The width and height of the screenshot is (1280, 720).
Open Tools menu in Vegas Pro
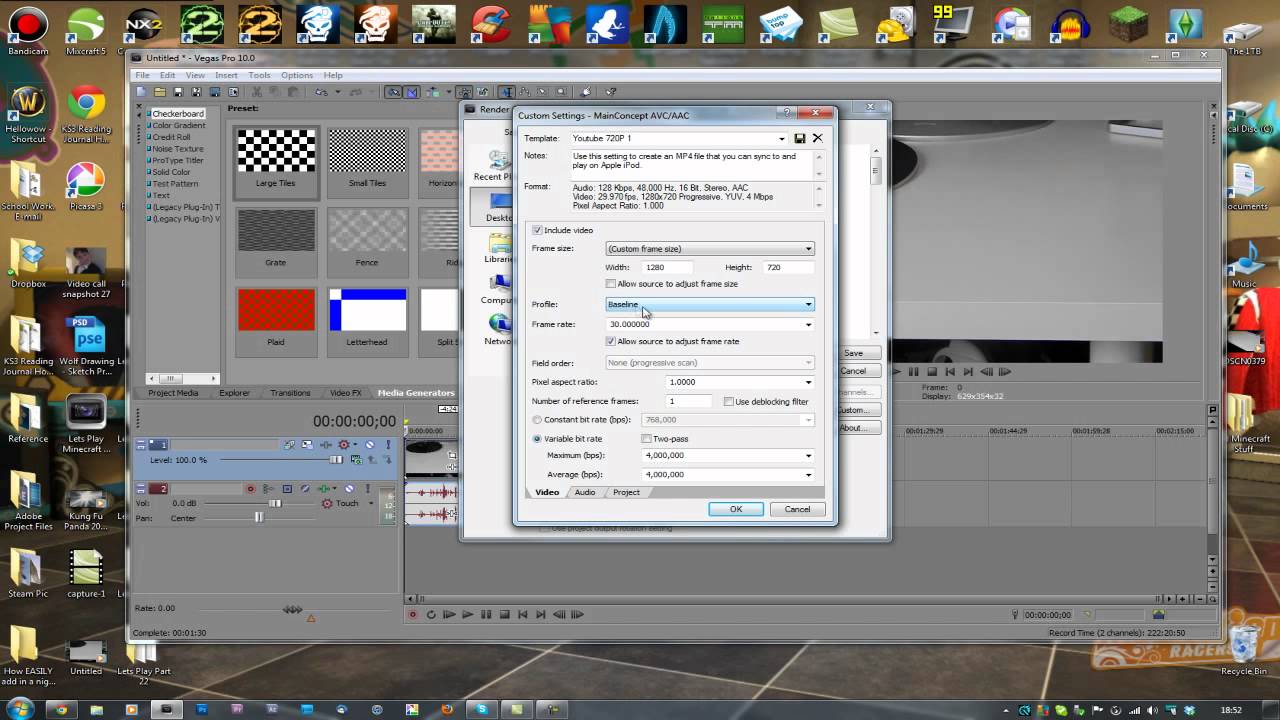[259, 75]
